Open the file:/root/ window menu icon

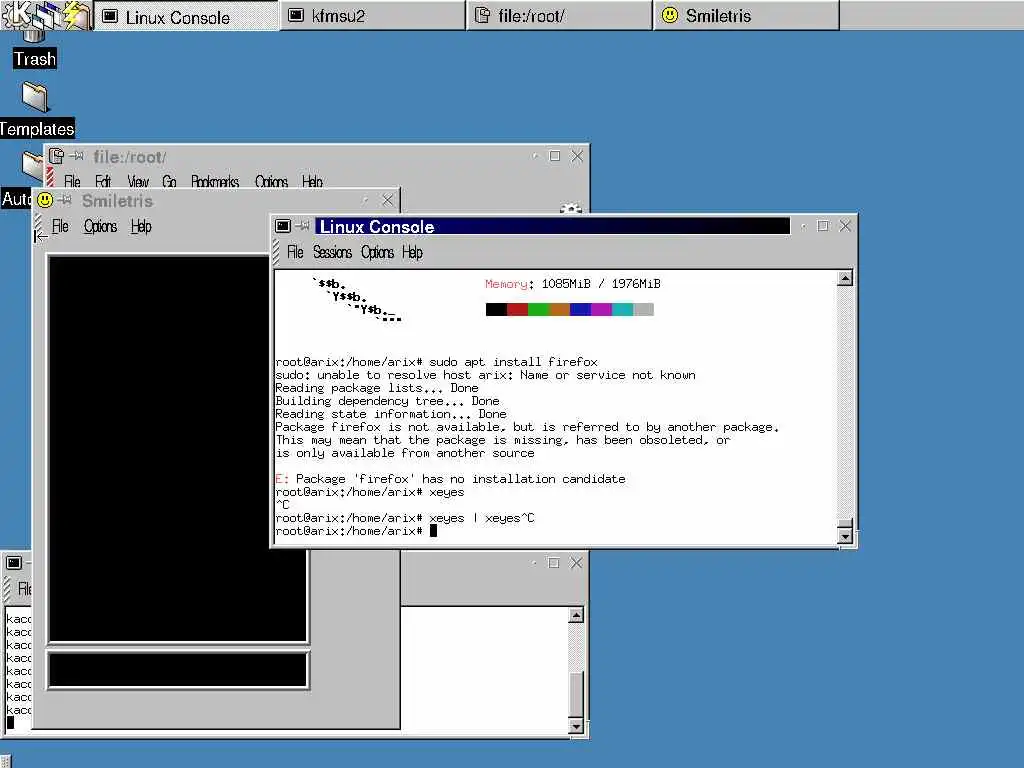56,156
